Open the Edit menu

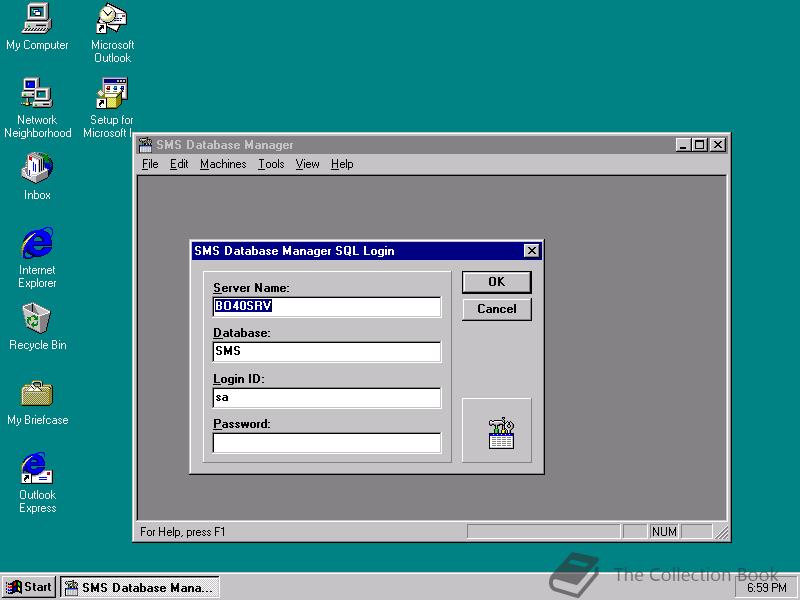(x=179, y=164)
